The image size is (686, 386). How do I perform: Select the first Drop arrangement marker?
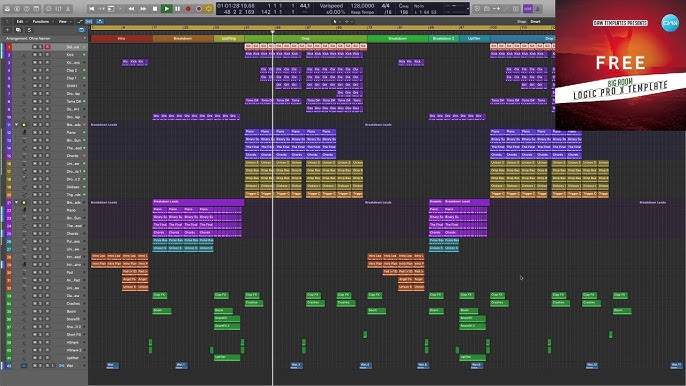pyautogui.click(x=305, y=39)
